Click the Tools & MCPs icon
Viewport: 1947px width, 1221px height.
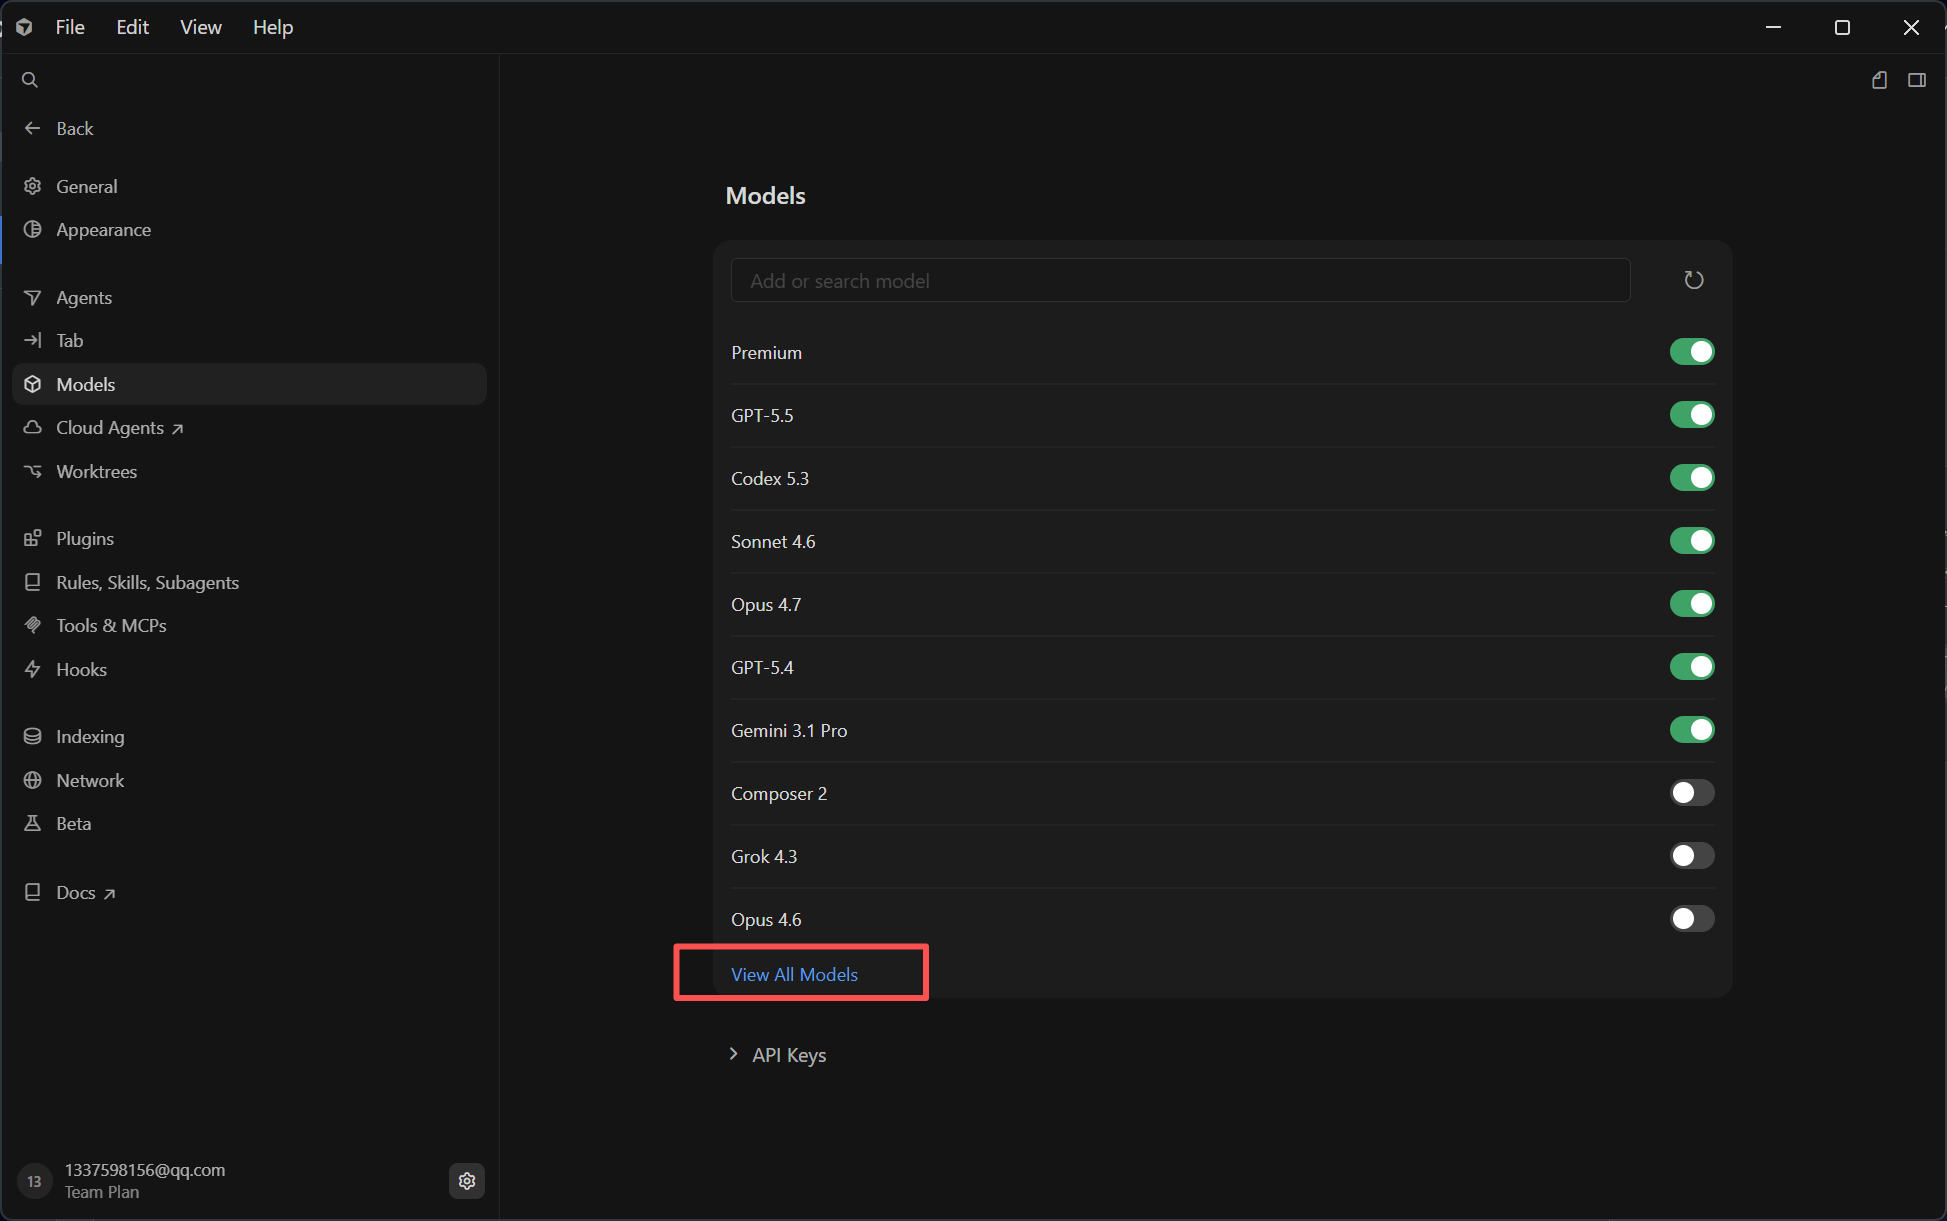point(33,625)
